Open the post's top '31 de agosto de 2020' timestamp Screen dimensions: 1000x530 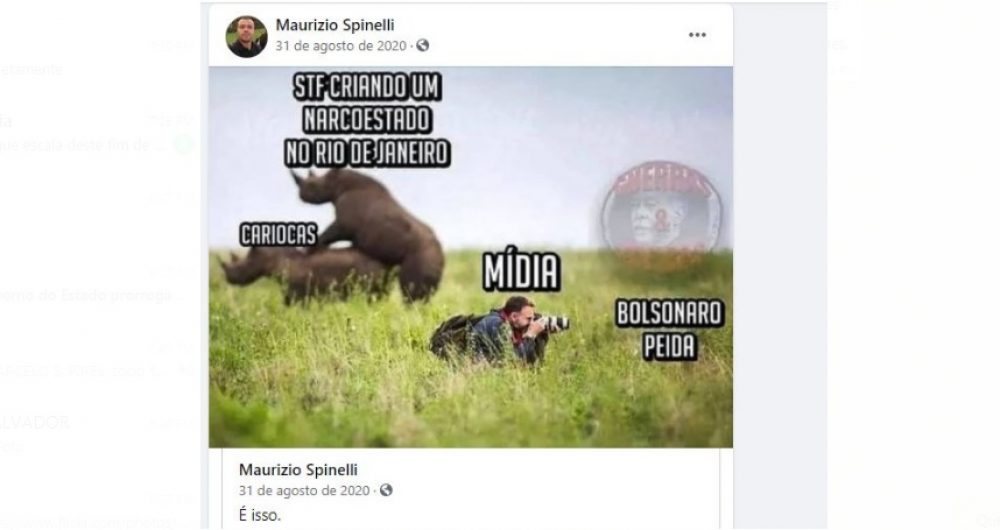click(341, 46)
